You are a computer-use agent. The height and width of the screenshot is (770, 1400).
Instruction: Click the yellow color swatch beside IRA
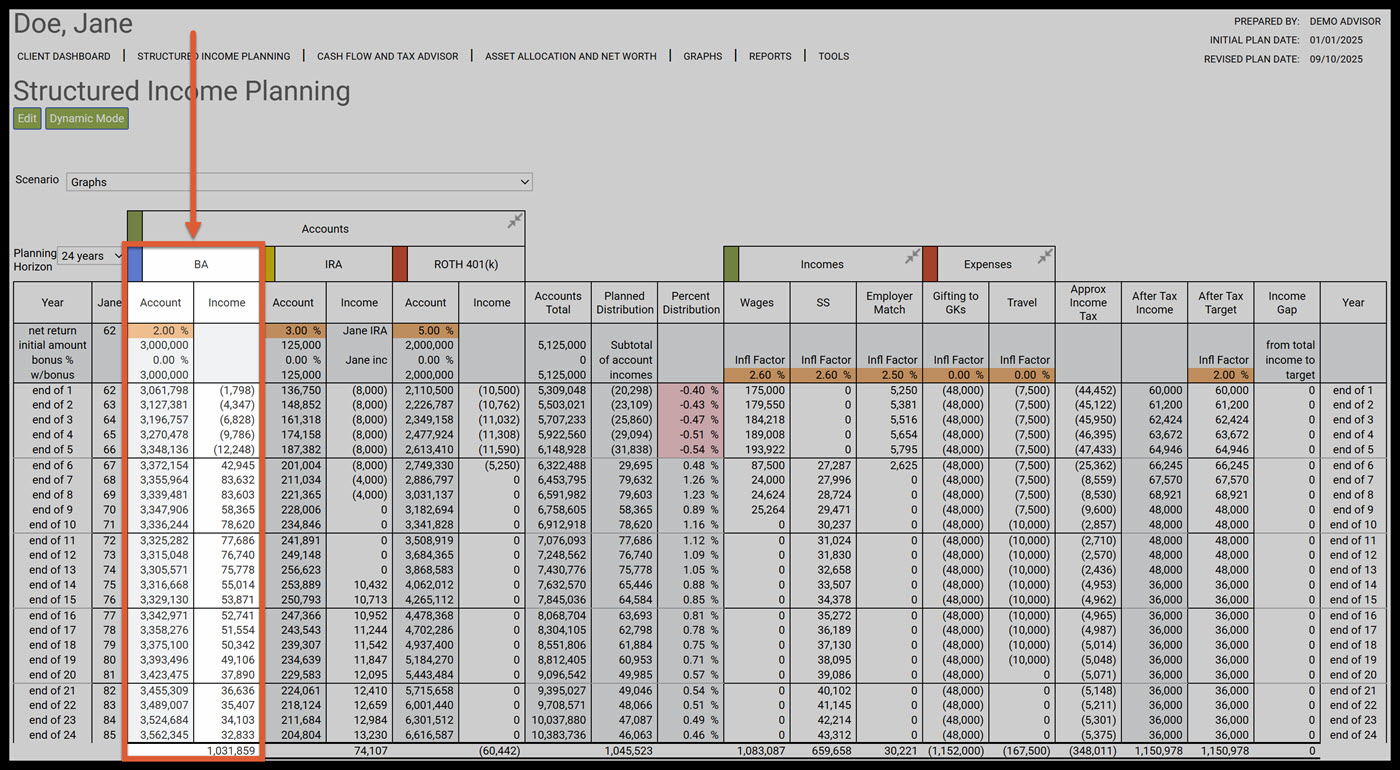(x=268, y=264)
